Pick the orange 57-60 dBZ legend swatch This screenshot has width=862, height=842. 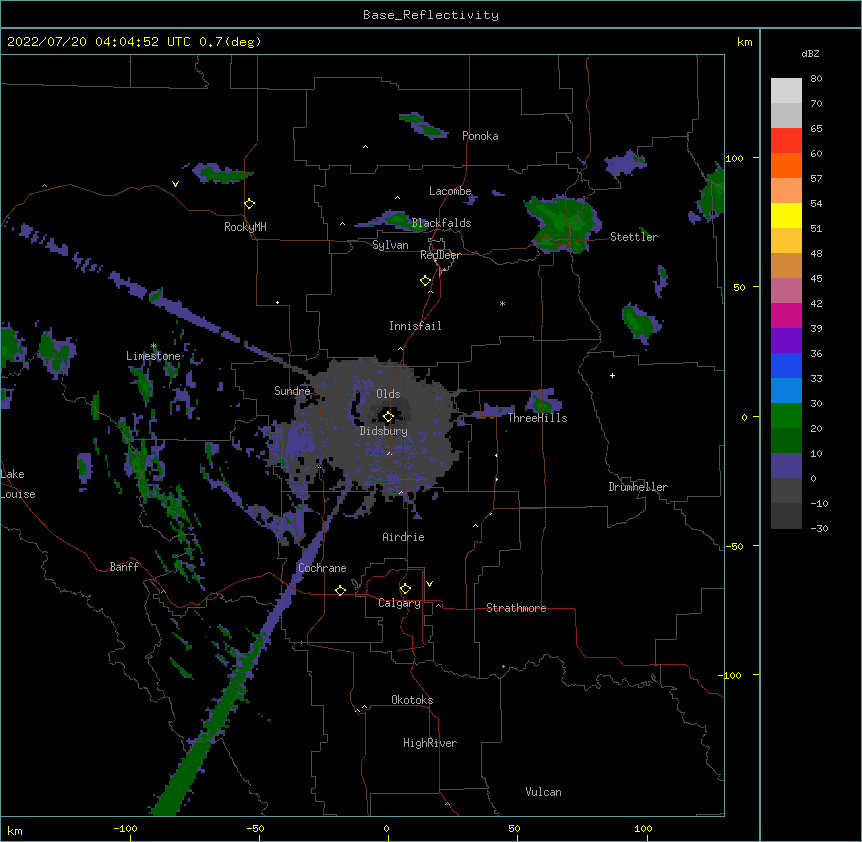(x=786, y=166)
